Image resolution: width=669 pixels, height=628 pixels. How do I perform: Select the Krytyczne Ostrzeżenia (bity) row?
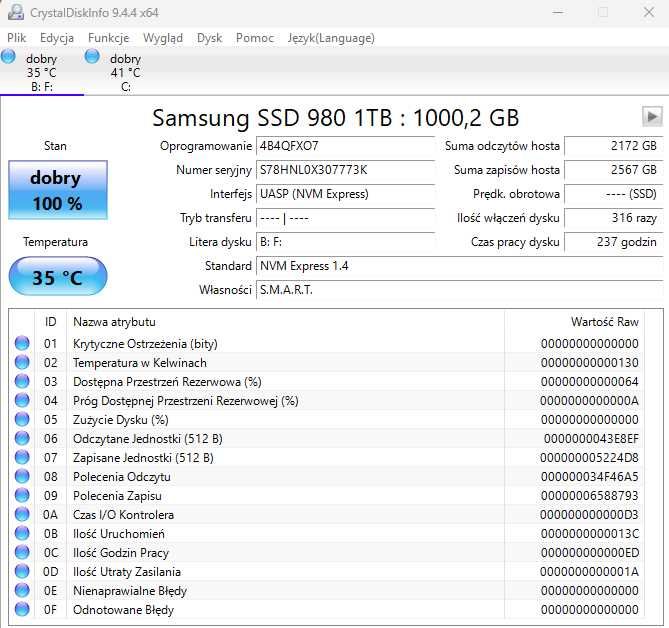(327, 343)
